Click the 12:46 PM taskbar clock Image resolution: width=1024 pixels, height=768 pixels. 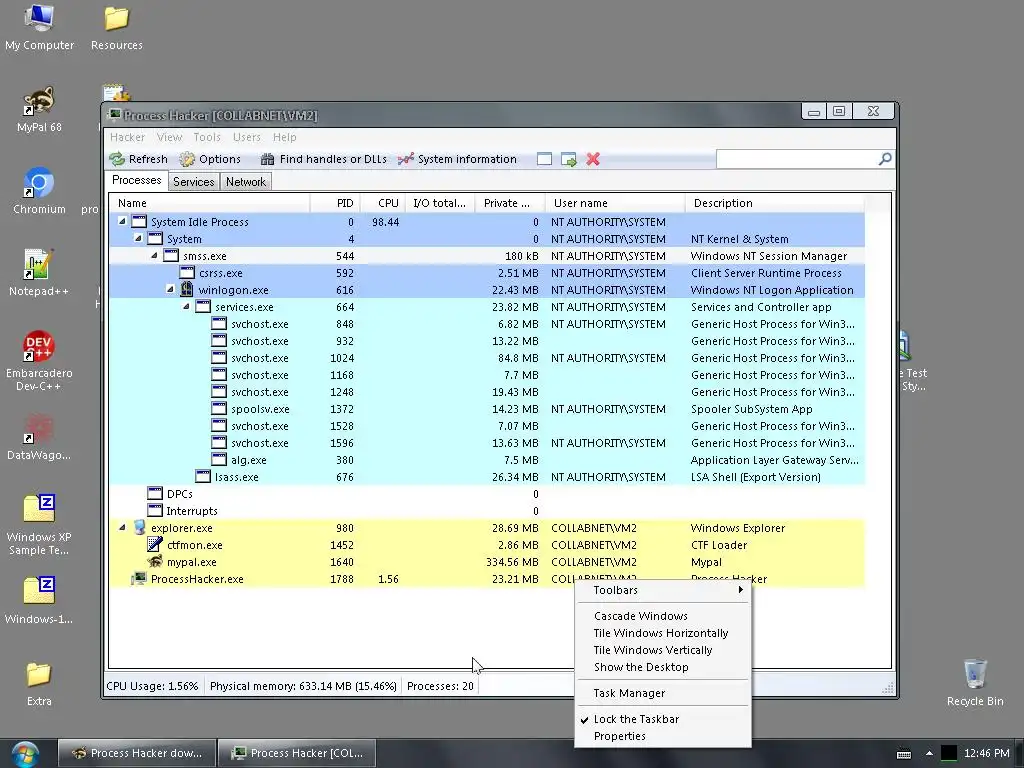[x=987, y=753]
